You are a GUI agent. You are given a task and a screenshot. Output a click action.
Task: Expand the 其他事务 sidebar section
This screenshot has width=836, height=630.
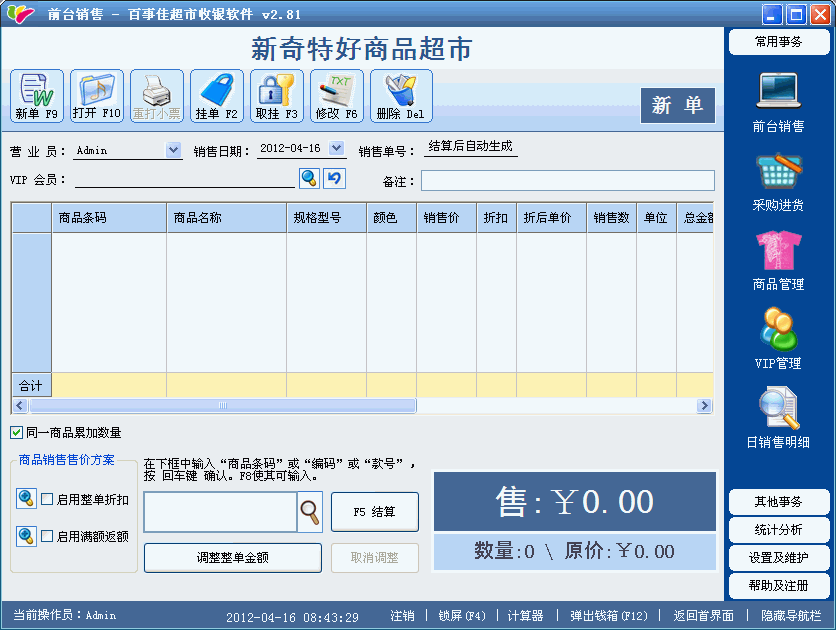pos(779,501)
